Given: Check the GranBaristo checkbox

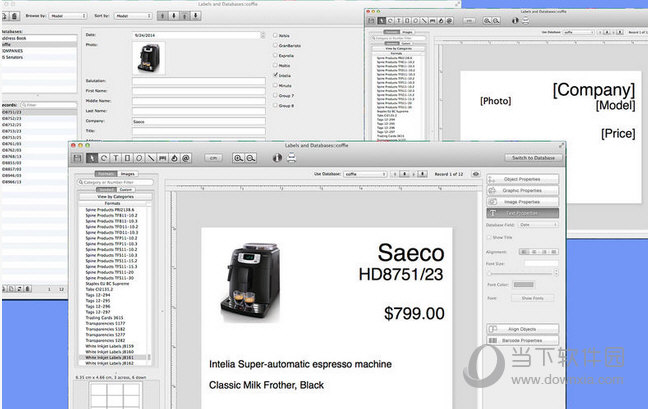Looking at the screenshot, I should [275, 45].
